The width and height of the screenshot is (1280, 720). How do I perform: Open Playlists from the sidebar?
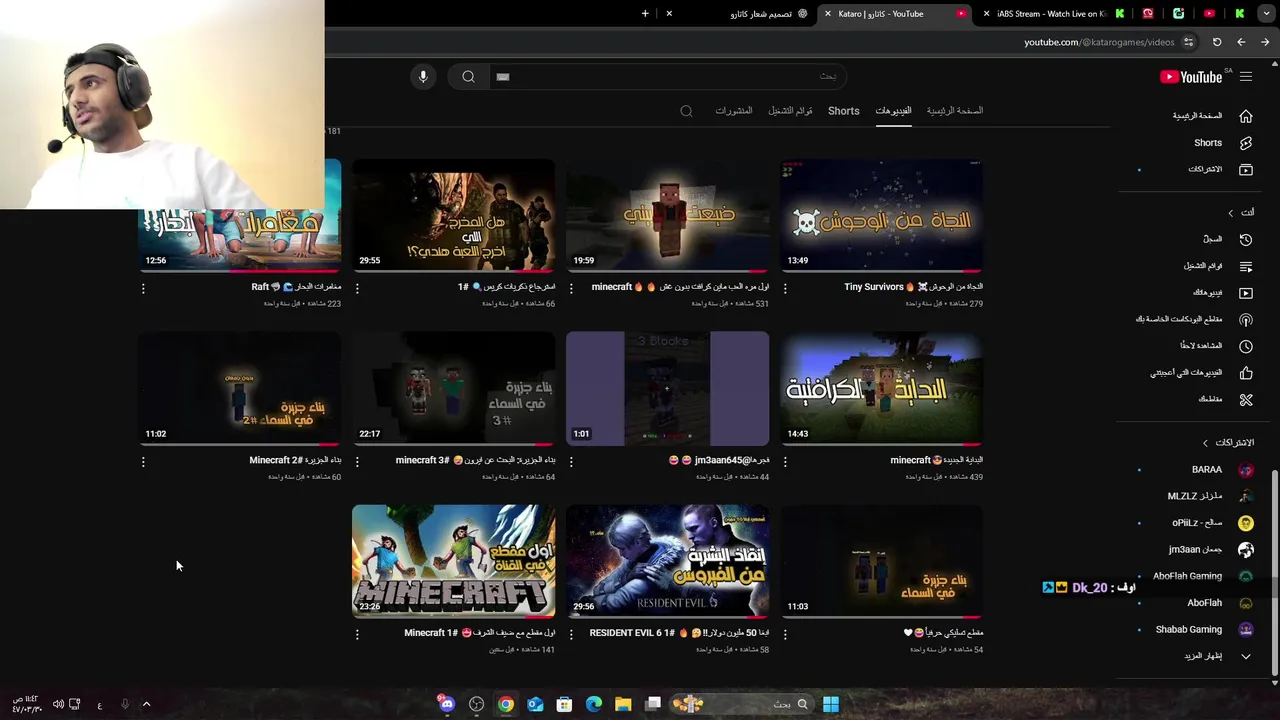[1203, 266]
